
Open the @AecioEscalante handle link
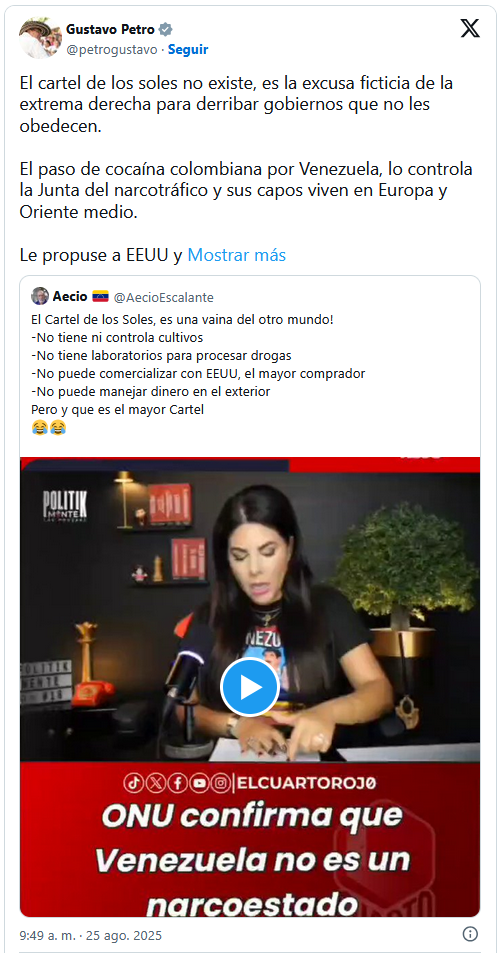pos(164,297)
